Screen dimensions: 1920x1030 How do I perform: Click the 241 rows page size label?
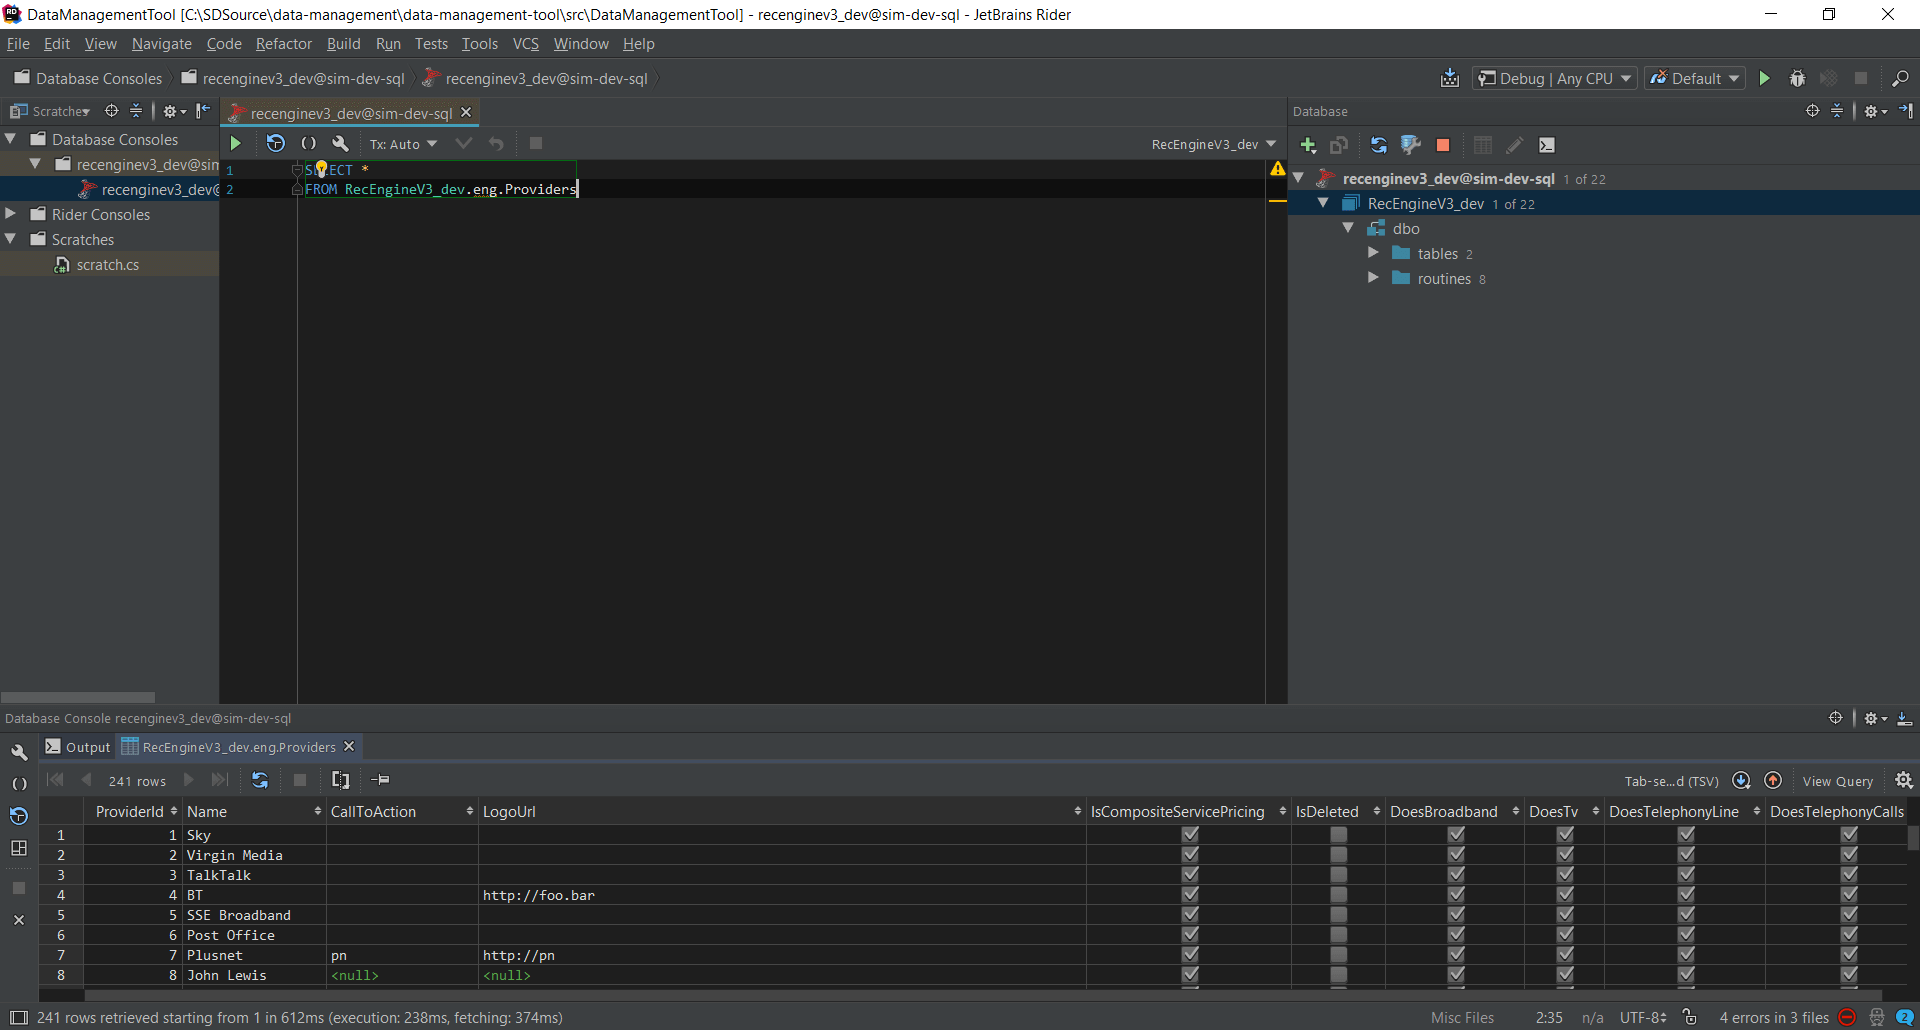click(x=137, y=781)
